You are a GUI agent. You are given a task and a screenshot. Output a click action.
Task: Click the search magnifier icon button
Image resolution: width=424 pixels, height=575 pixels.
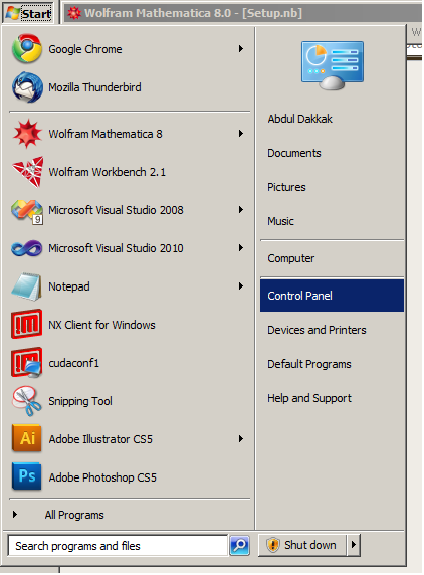pos(240,545)
